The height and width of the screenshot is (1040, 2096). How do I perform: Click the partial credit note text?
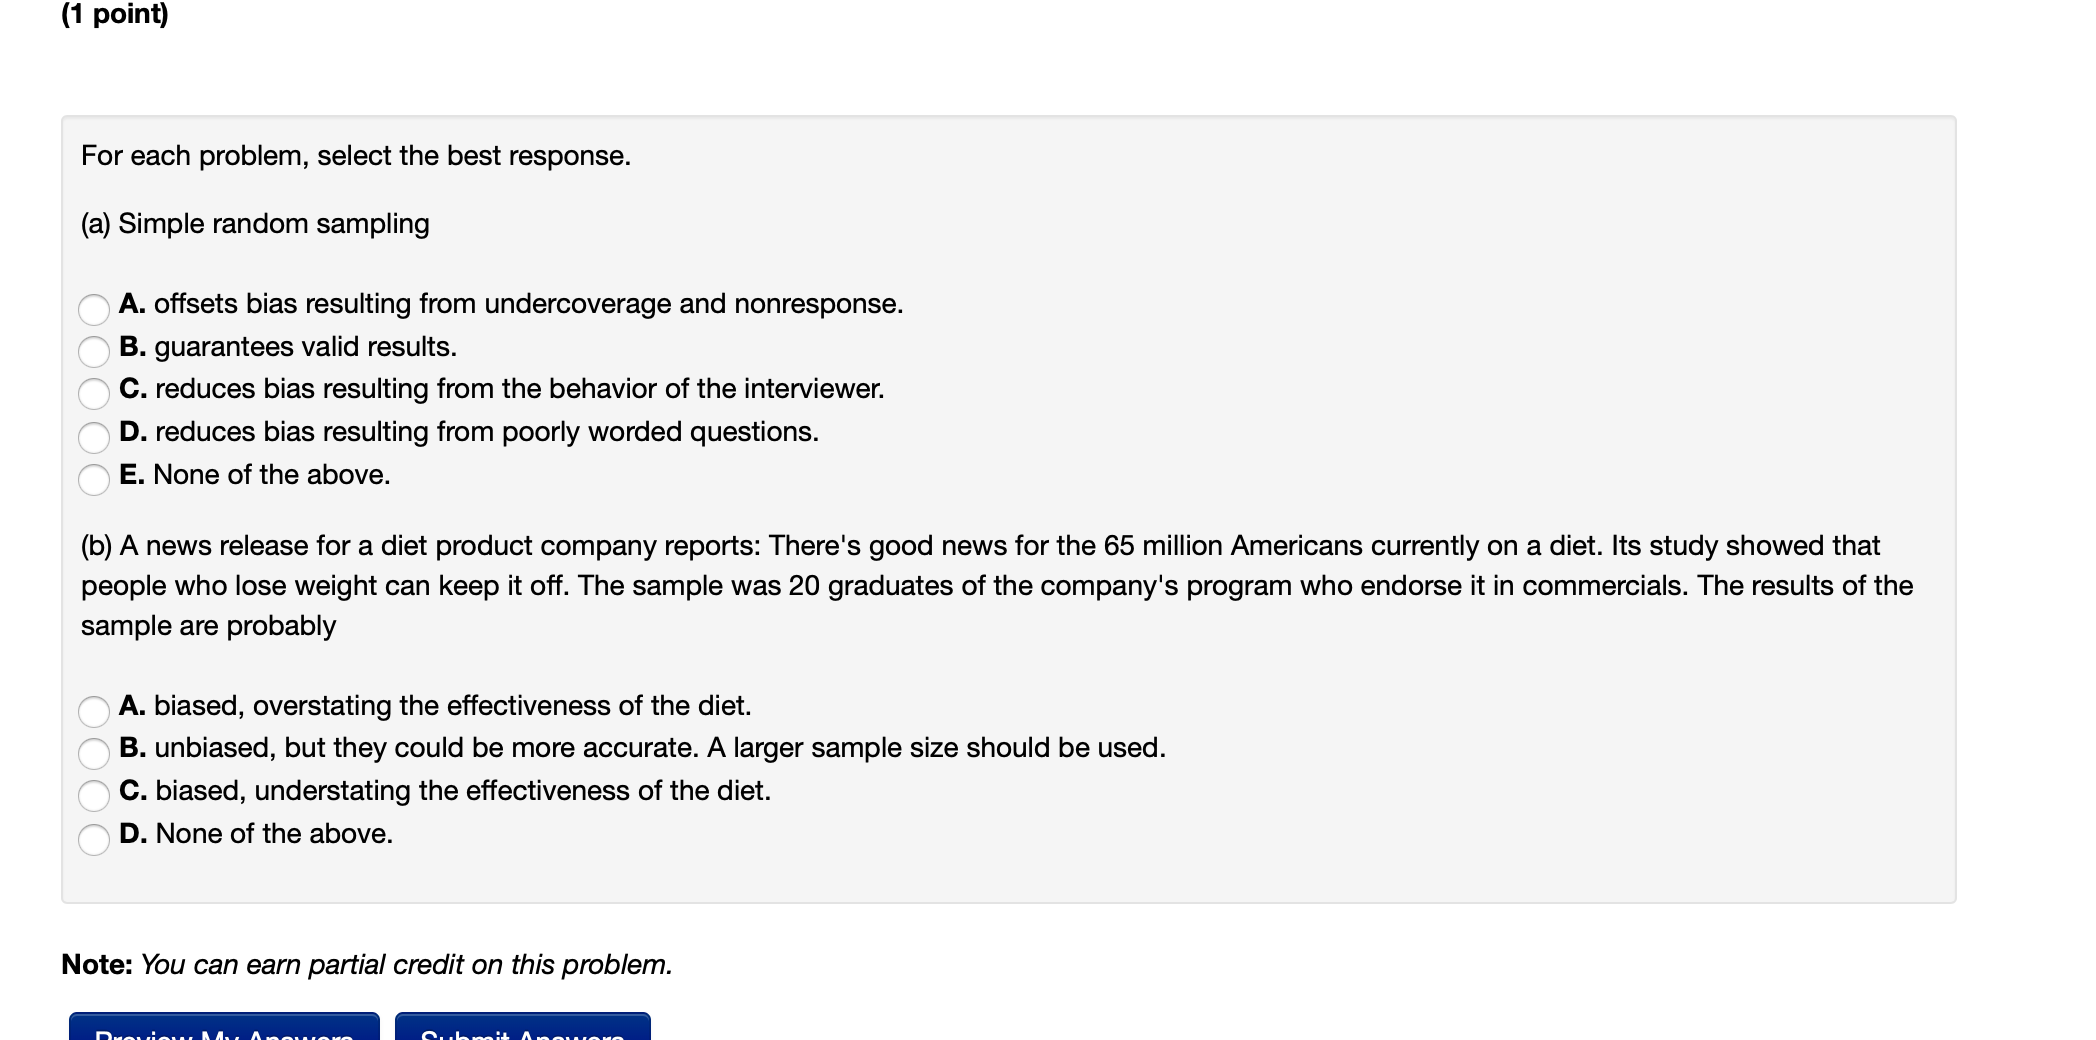[x=367, y=964]
